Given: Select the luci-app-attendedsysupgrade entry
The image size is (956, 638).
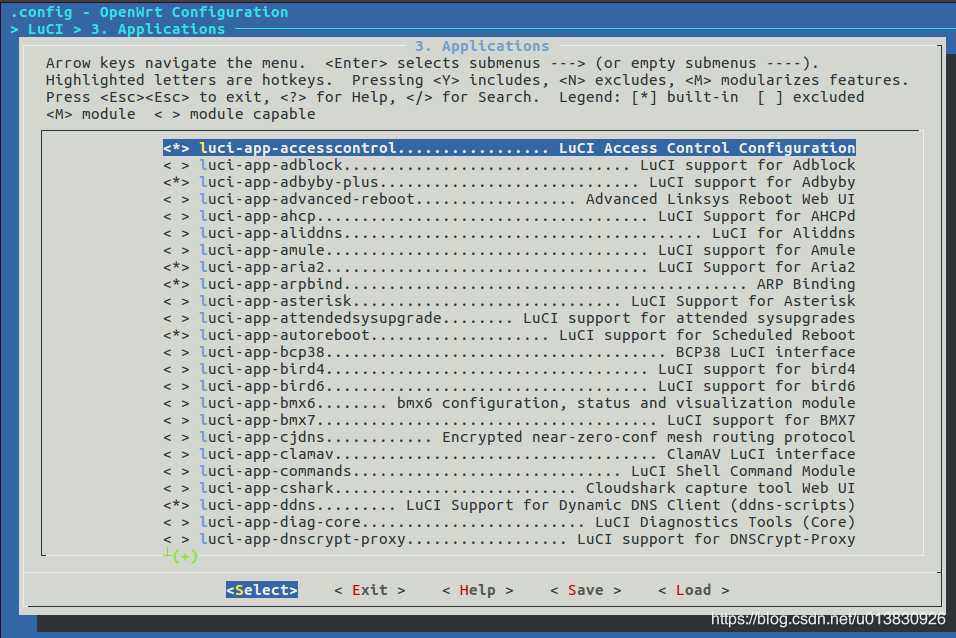Looking at the screenshot, I should click(x=509, y=318).
